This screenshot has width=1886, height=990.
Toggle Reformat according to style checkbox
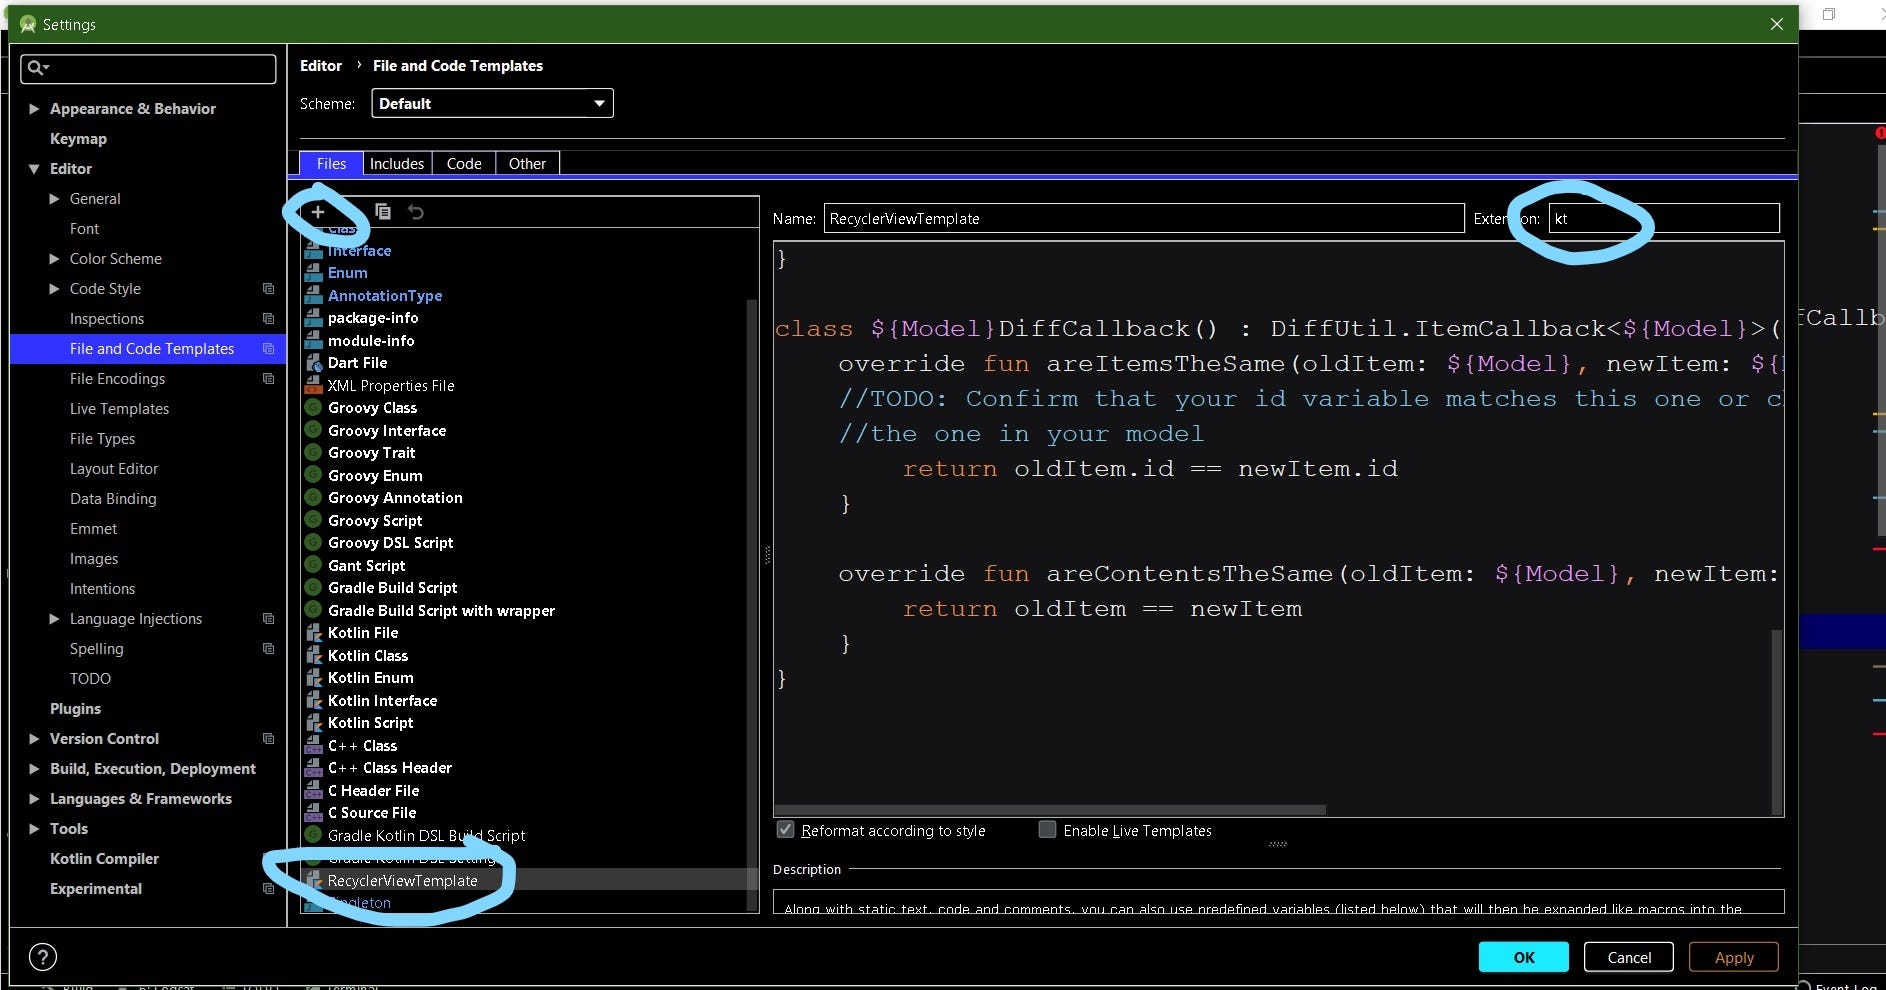(786, 830)
